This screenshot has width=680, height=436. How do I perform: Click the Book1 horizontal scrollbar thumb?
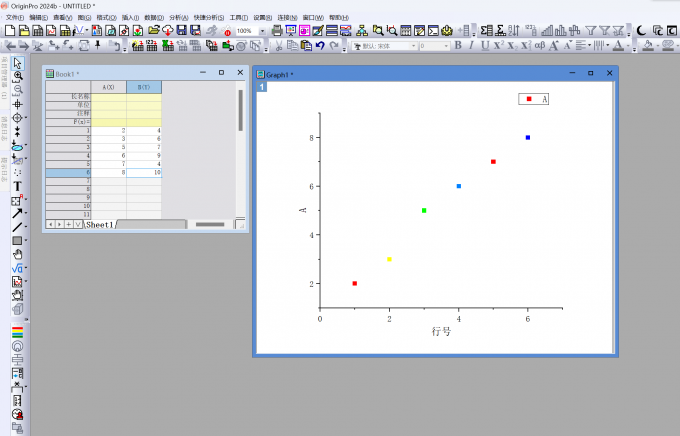click(x=210, y=224)
